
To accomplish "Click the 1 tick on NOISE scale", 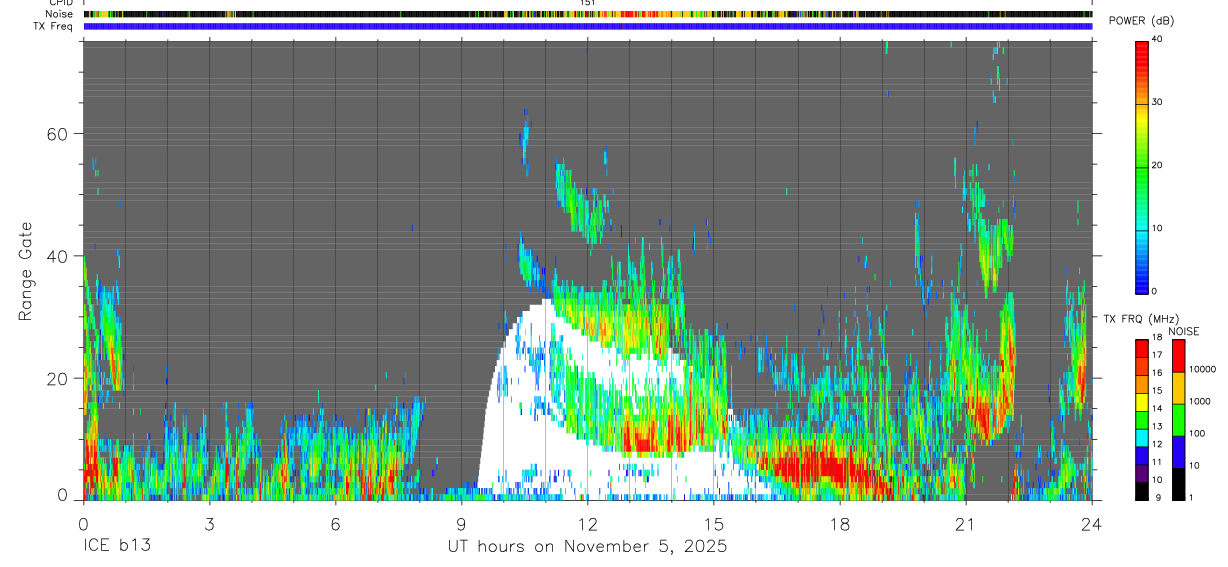I will pyautogui.click(x=1193, y=498).
